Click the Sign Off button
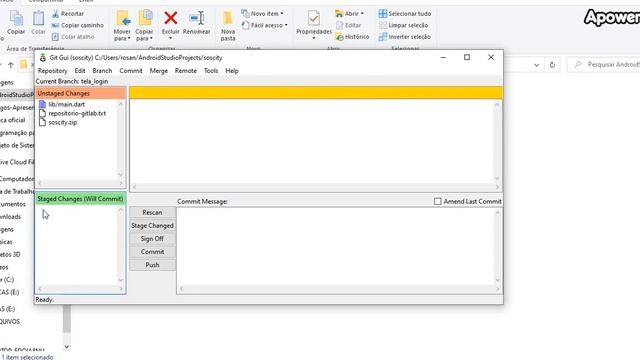 click(x=152, y=239)
